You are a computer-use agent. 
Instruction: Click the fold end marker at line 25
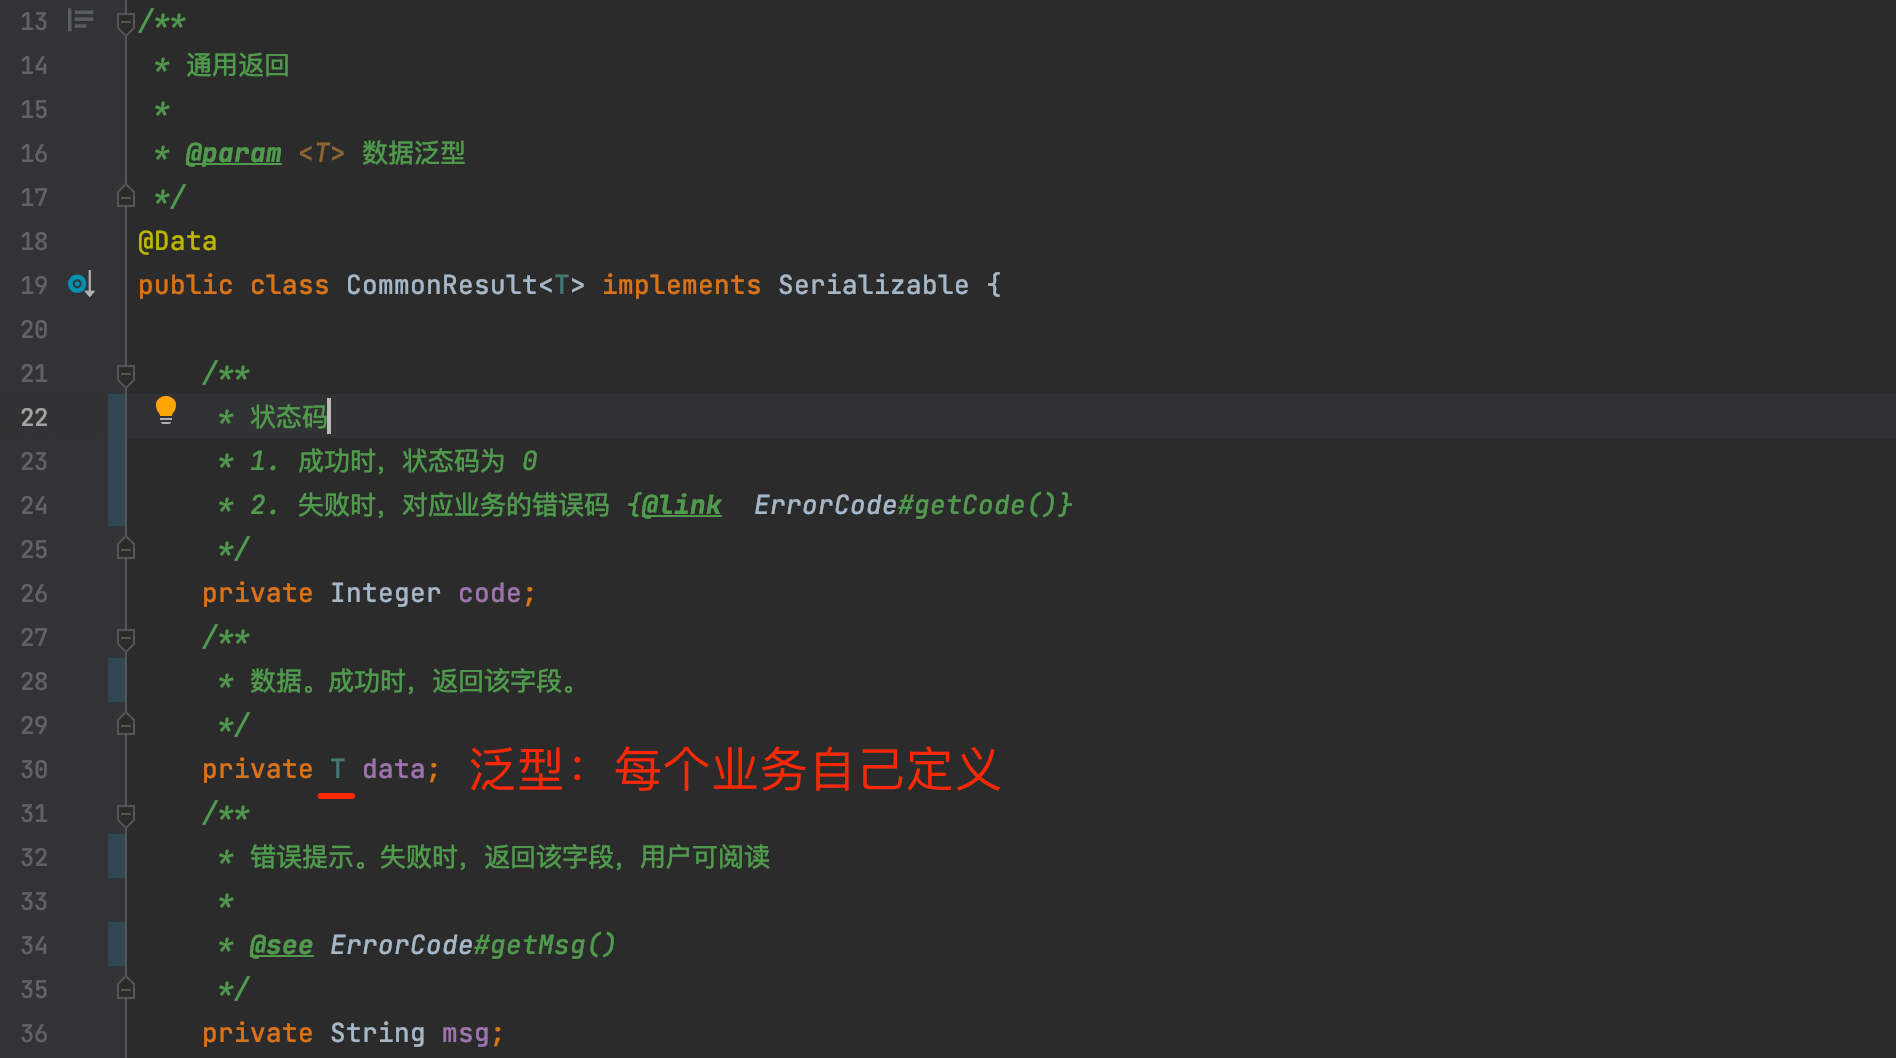tap(126, 549)
